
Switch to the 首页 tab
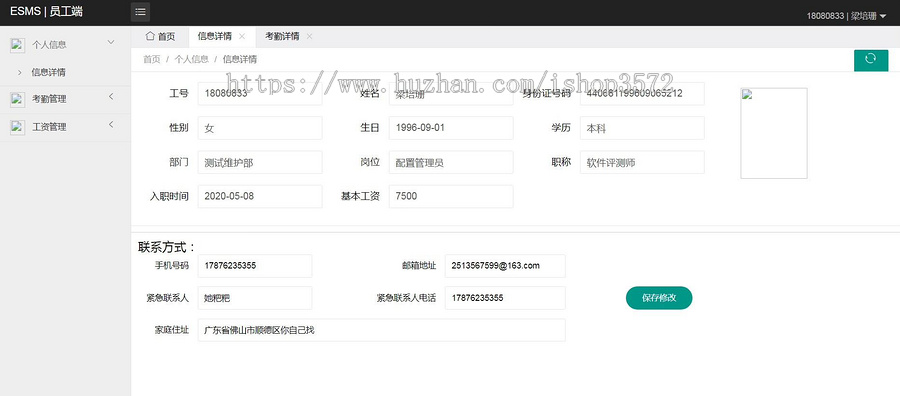click(x=160, y=36)
